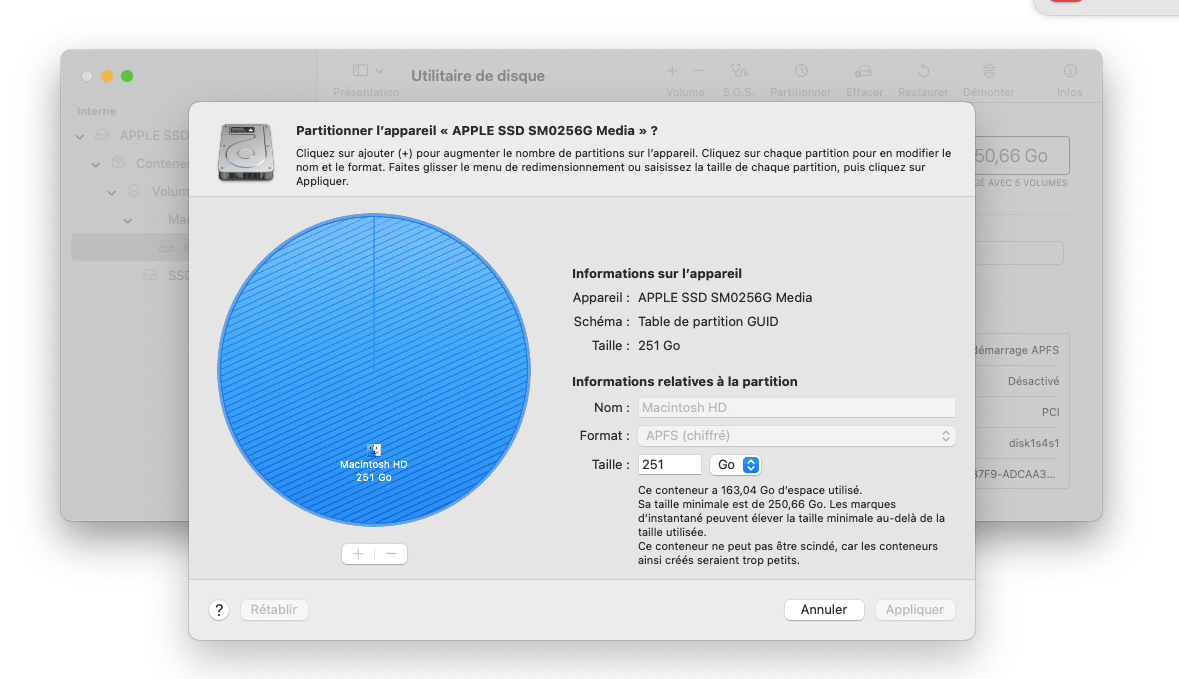Click the disk icon of the highlighted sidebar row

[166, 247]
